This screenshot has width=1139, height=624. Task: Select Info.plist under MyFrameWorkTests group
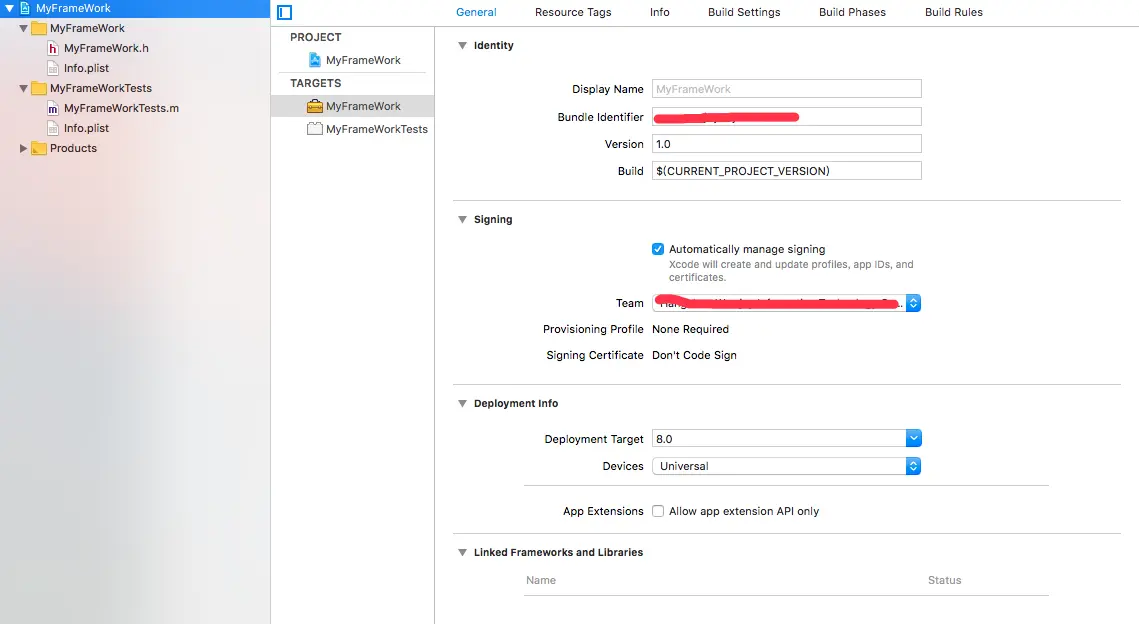(86, 129)
